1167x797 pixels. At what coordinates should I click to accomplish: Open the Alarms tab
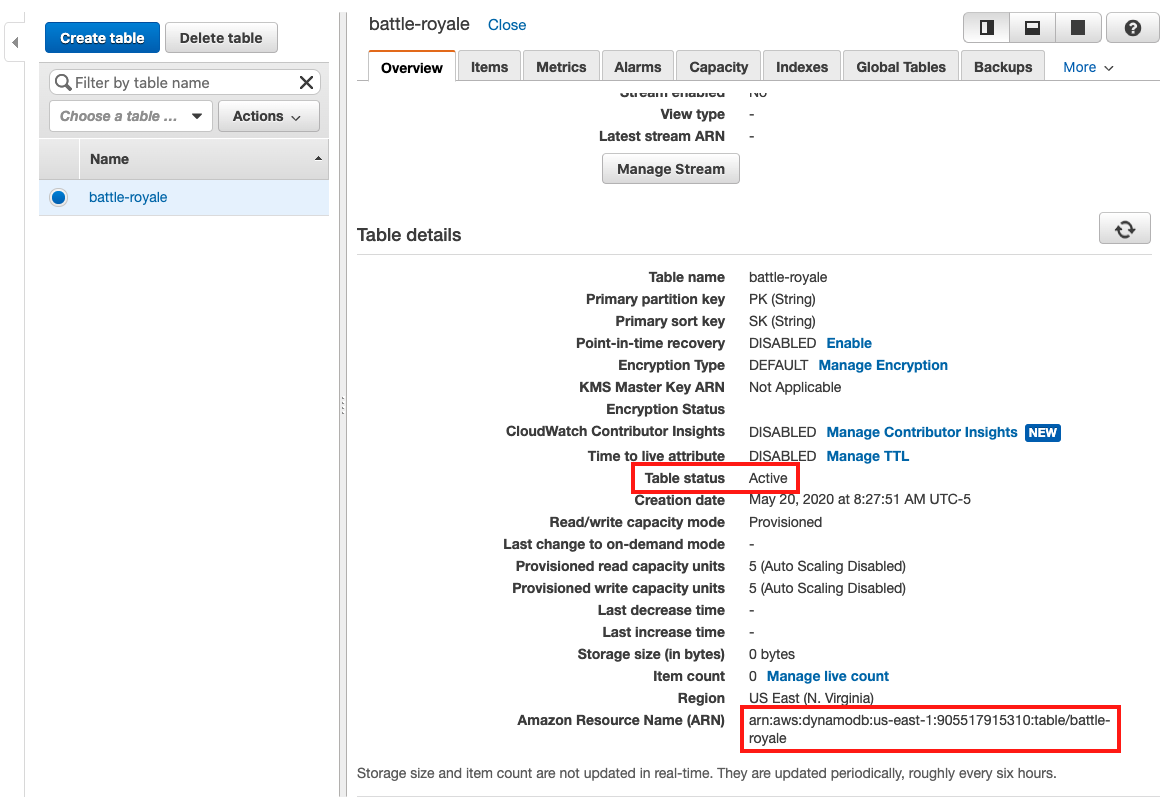[637, 67]
